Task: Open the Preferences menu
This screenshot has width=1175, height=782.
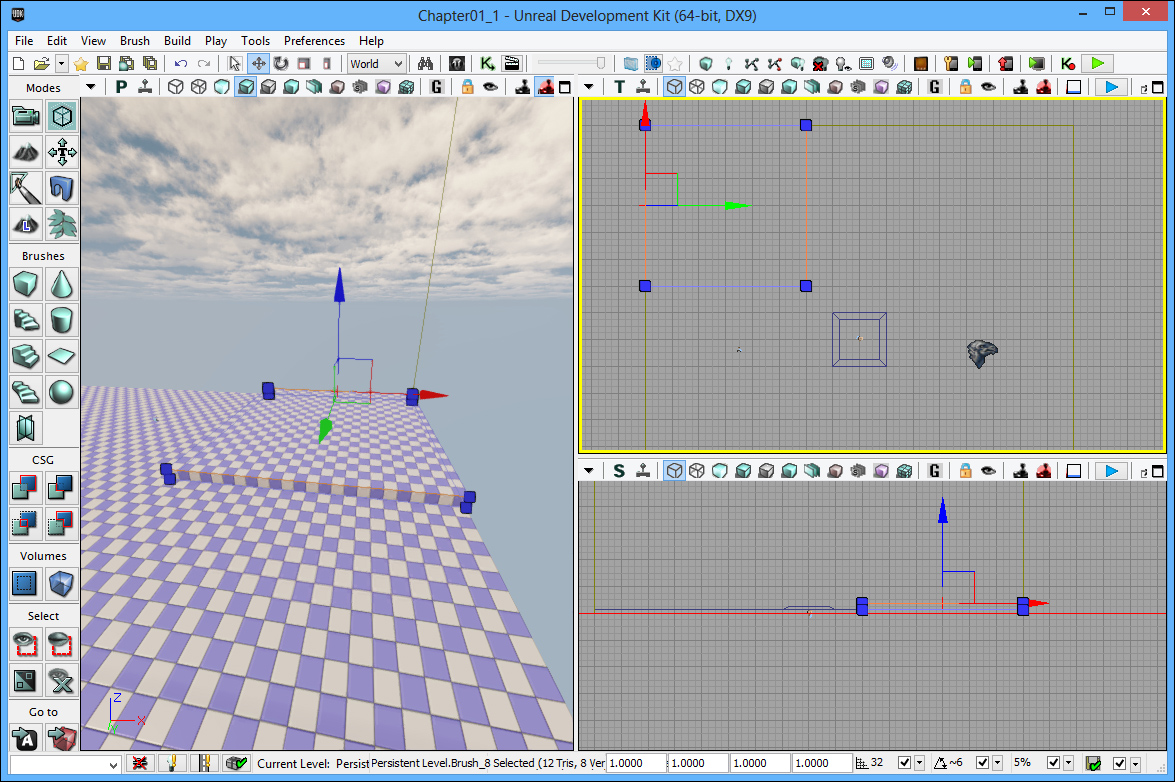Action: pos(314,41)
